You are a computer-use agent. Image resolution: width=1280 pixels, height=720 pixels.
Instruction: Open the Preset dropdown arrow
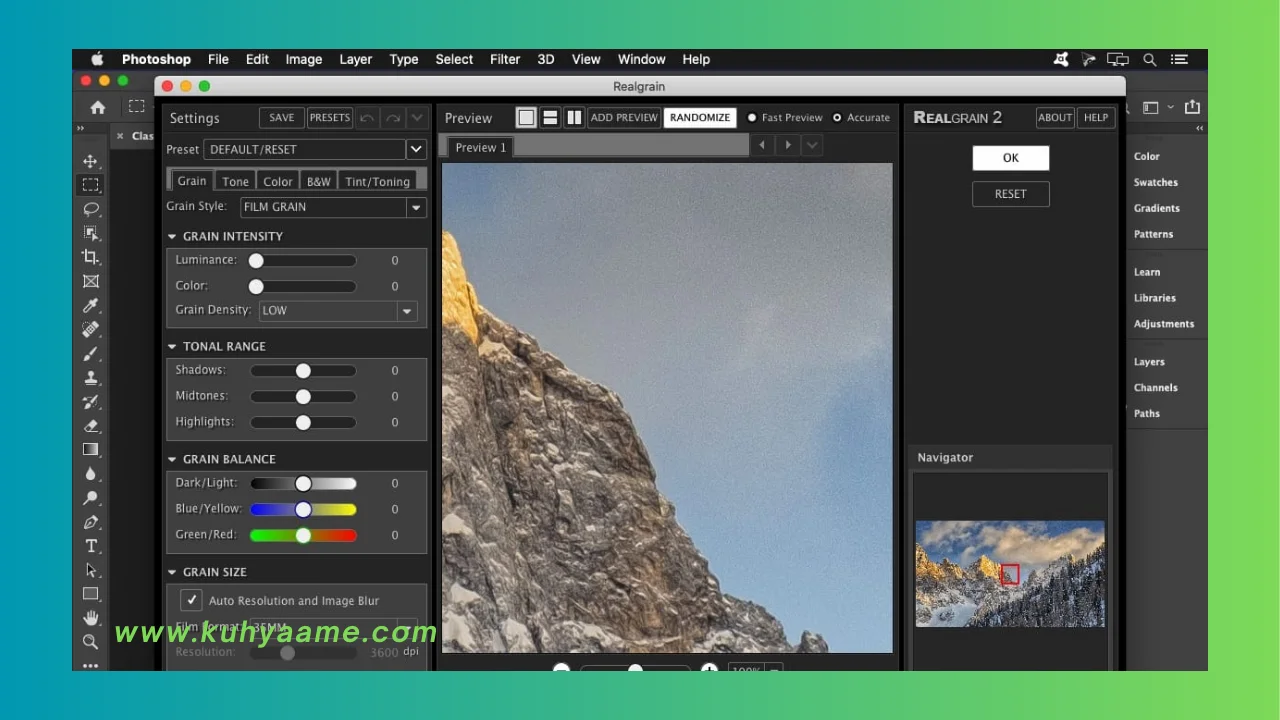point(416,149)
